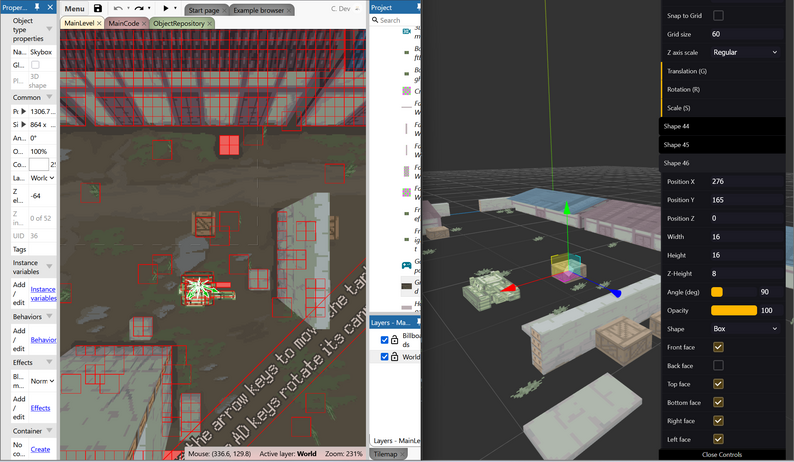This screenshot has height=462, width=794.
Task: Click the search magnifier in Project panel
Action: (375, 20)
